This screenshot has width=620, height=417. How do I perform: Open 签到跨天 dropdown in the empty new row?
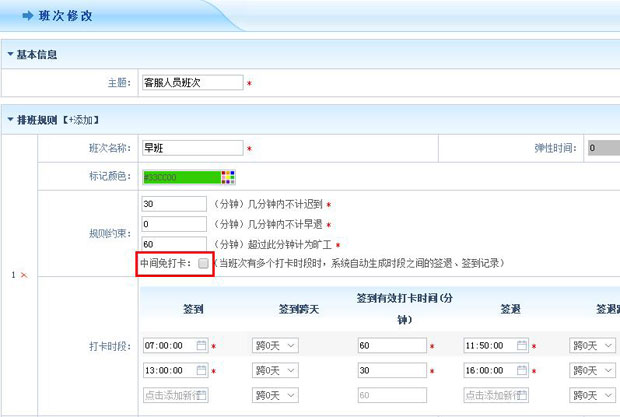[275, 395]
